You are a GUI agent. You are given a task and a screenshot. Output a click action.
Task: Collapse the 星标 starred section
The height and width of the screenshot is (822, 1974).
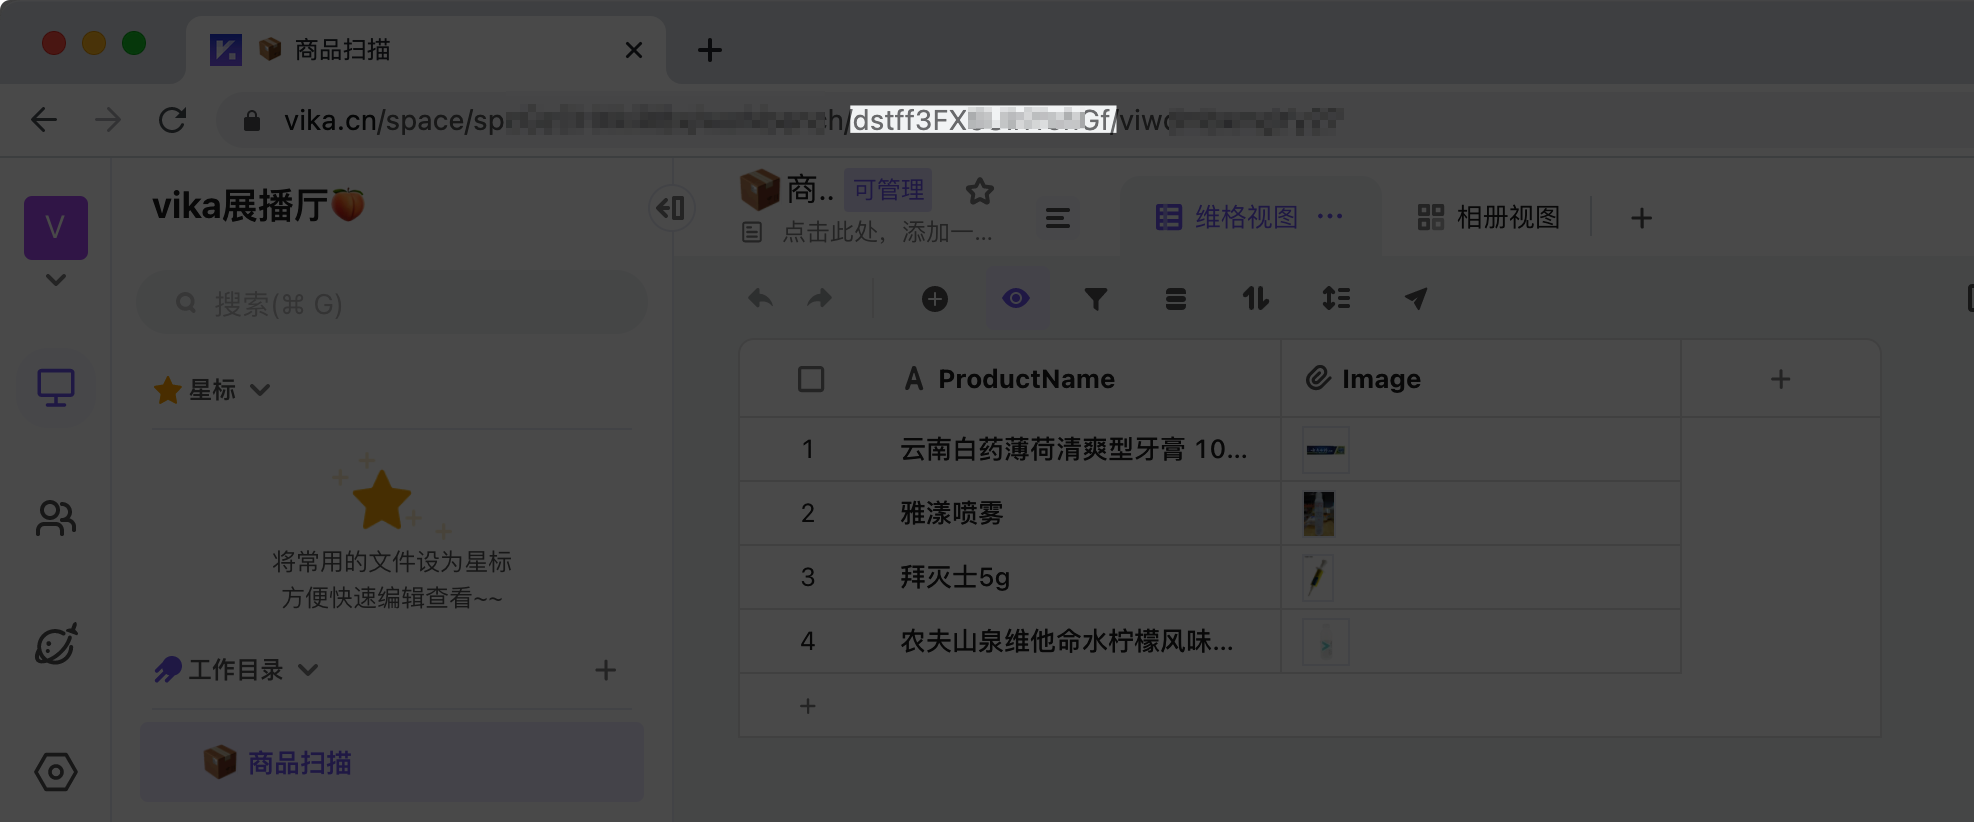click(x=260, y=389)
